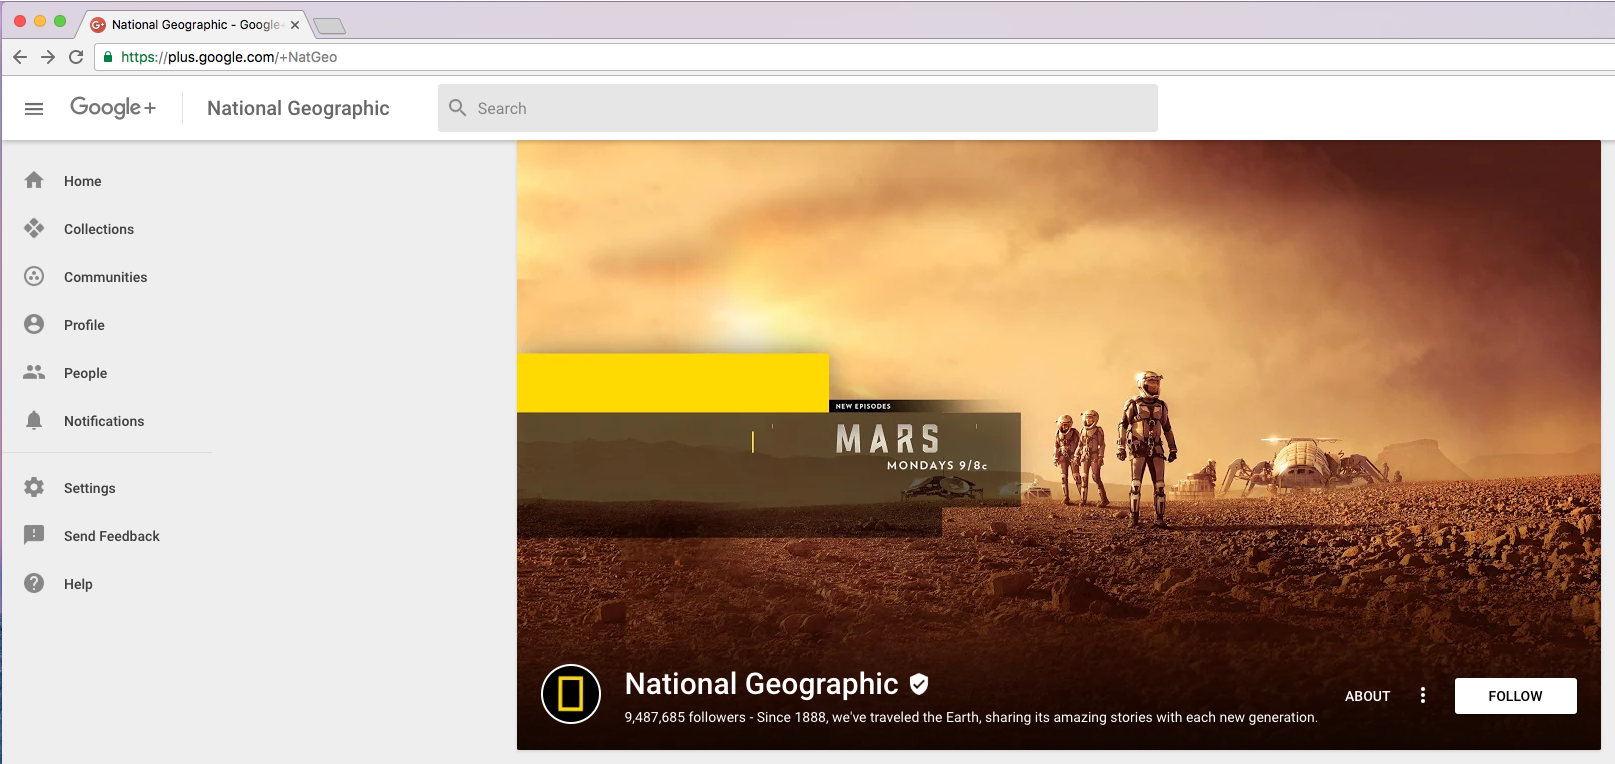
Task: Reload the current page
Action: (x=76, y=57)
